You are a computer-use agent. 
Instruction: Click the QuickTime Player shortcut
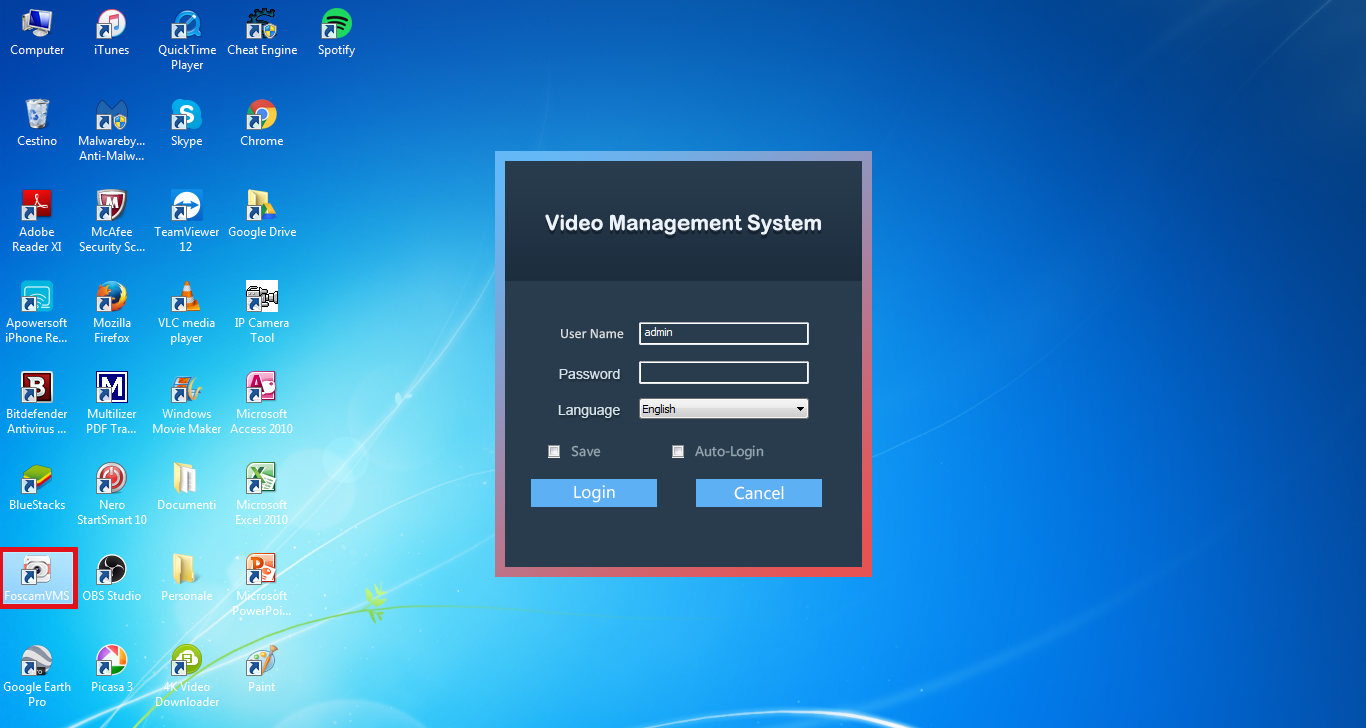click(x=187, y=40)
